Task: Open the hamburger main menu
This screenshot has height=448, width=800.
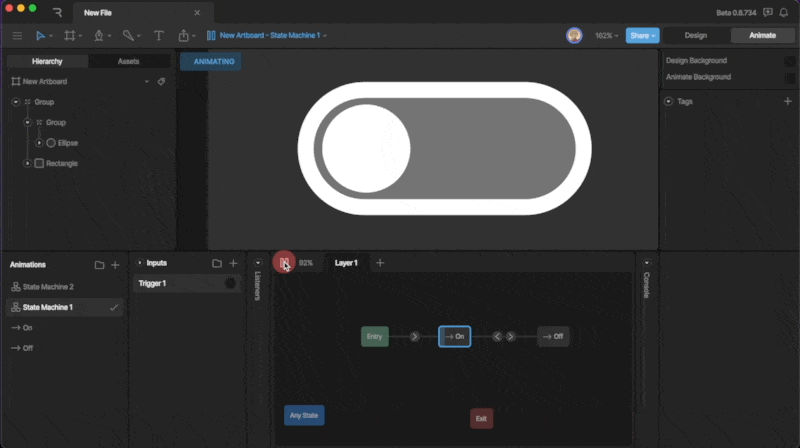Action: [17, 35]
